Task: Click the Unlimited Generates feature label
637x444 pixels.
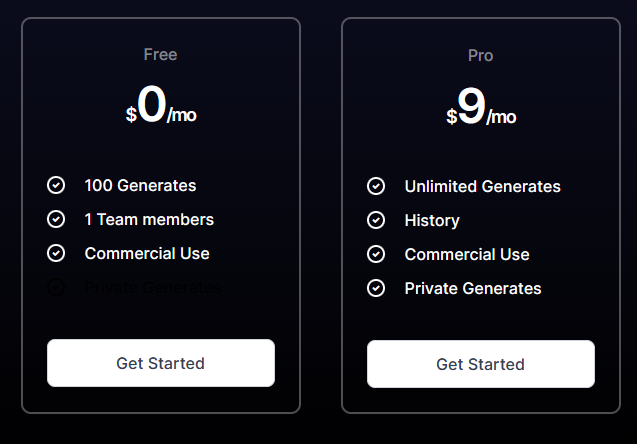Action: click(x=483, y=186)
